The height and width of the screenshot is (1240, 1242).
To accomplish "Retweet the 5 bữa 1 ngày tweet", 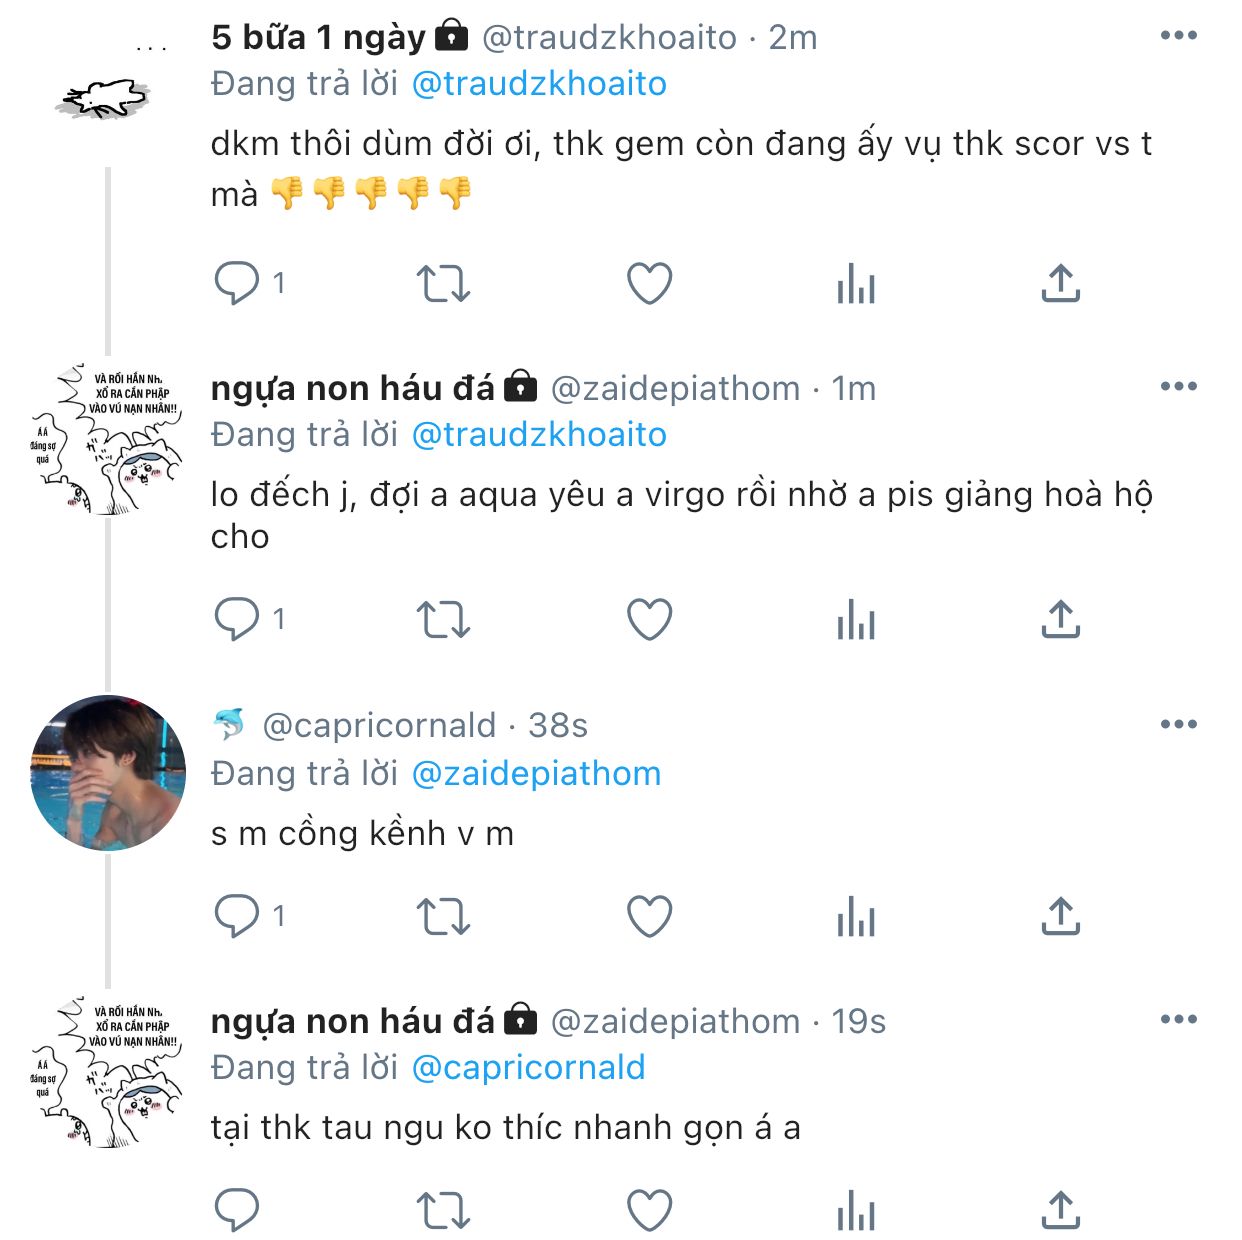I will [443, 283].
